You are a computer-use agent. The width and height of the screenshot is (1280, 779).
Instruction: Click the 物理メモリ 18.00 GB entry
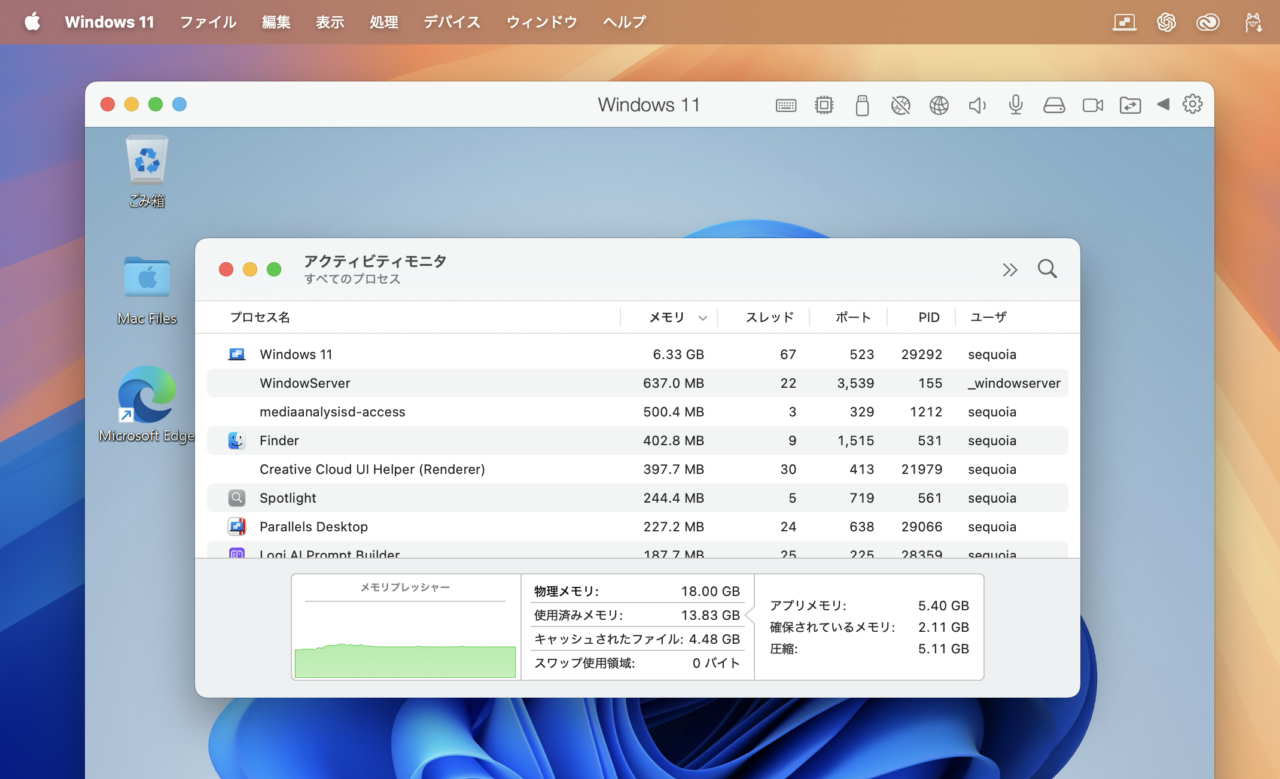637,591
